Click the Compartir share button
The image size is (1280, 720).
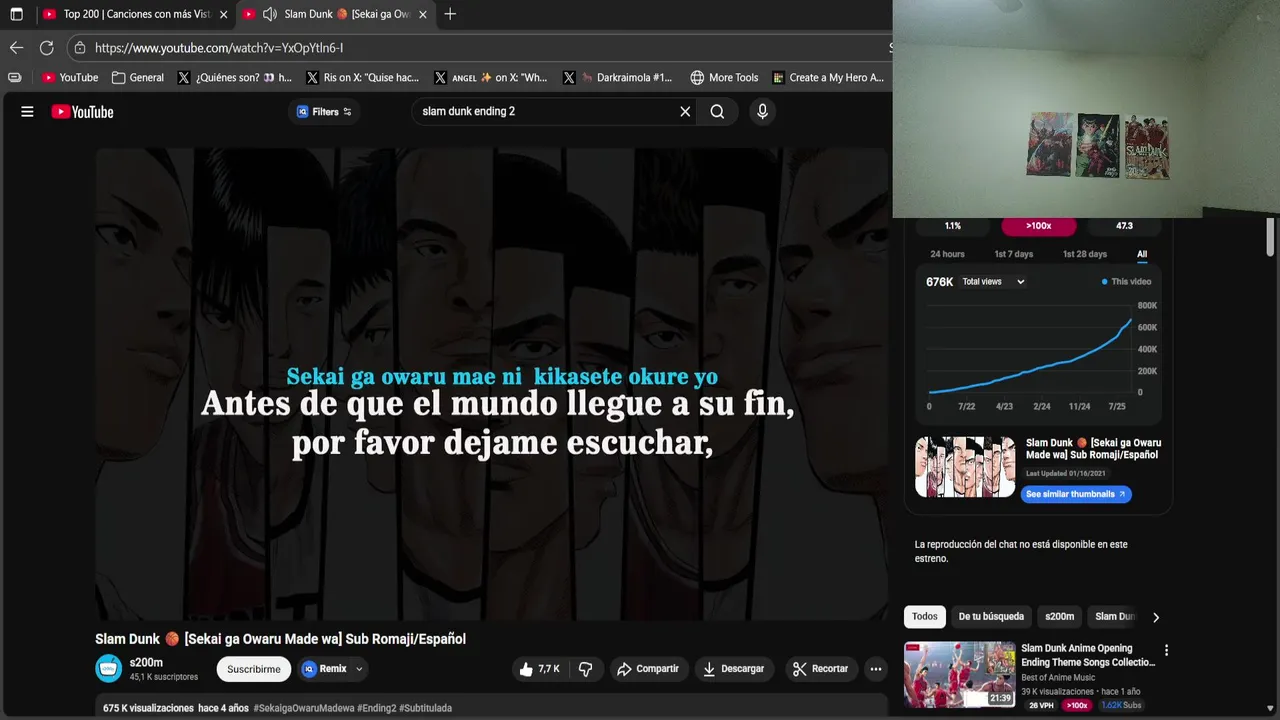tap(648, 669)
